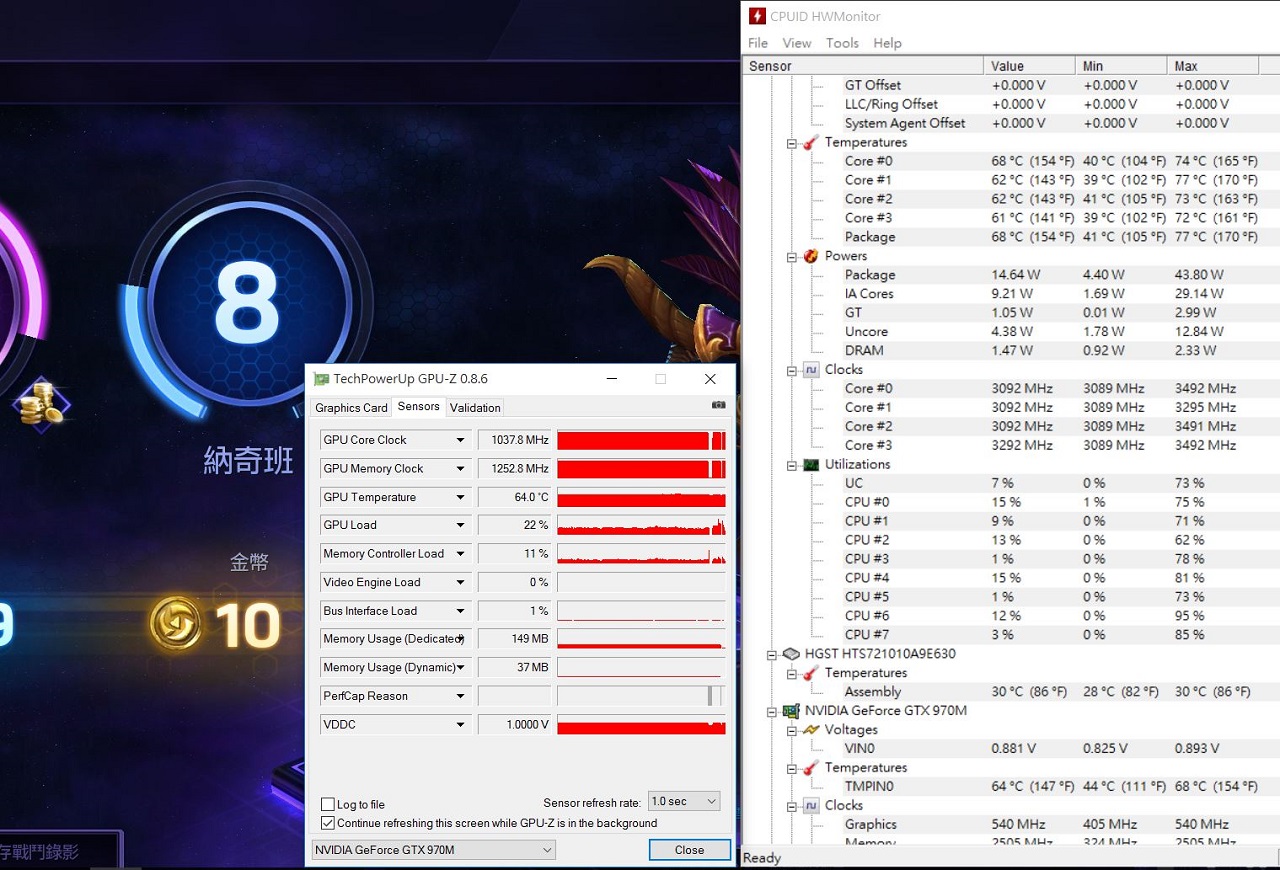Open the Bus Interface Load dropdown
1280x870 pixels.
point(461,611)
